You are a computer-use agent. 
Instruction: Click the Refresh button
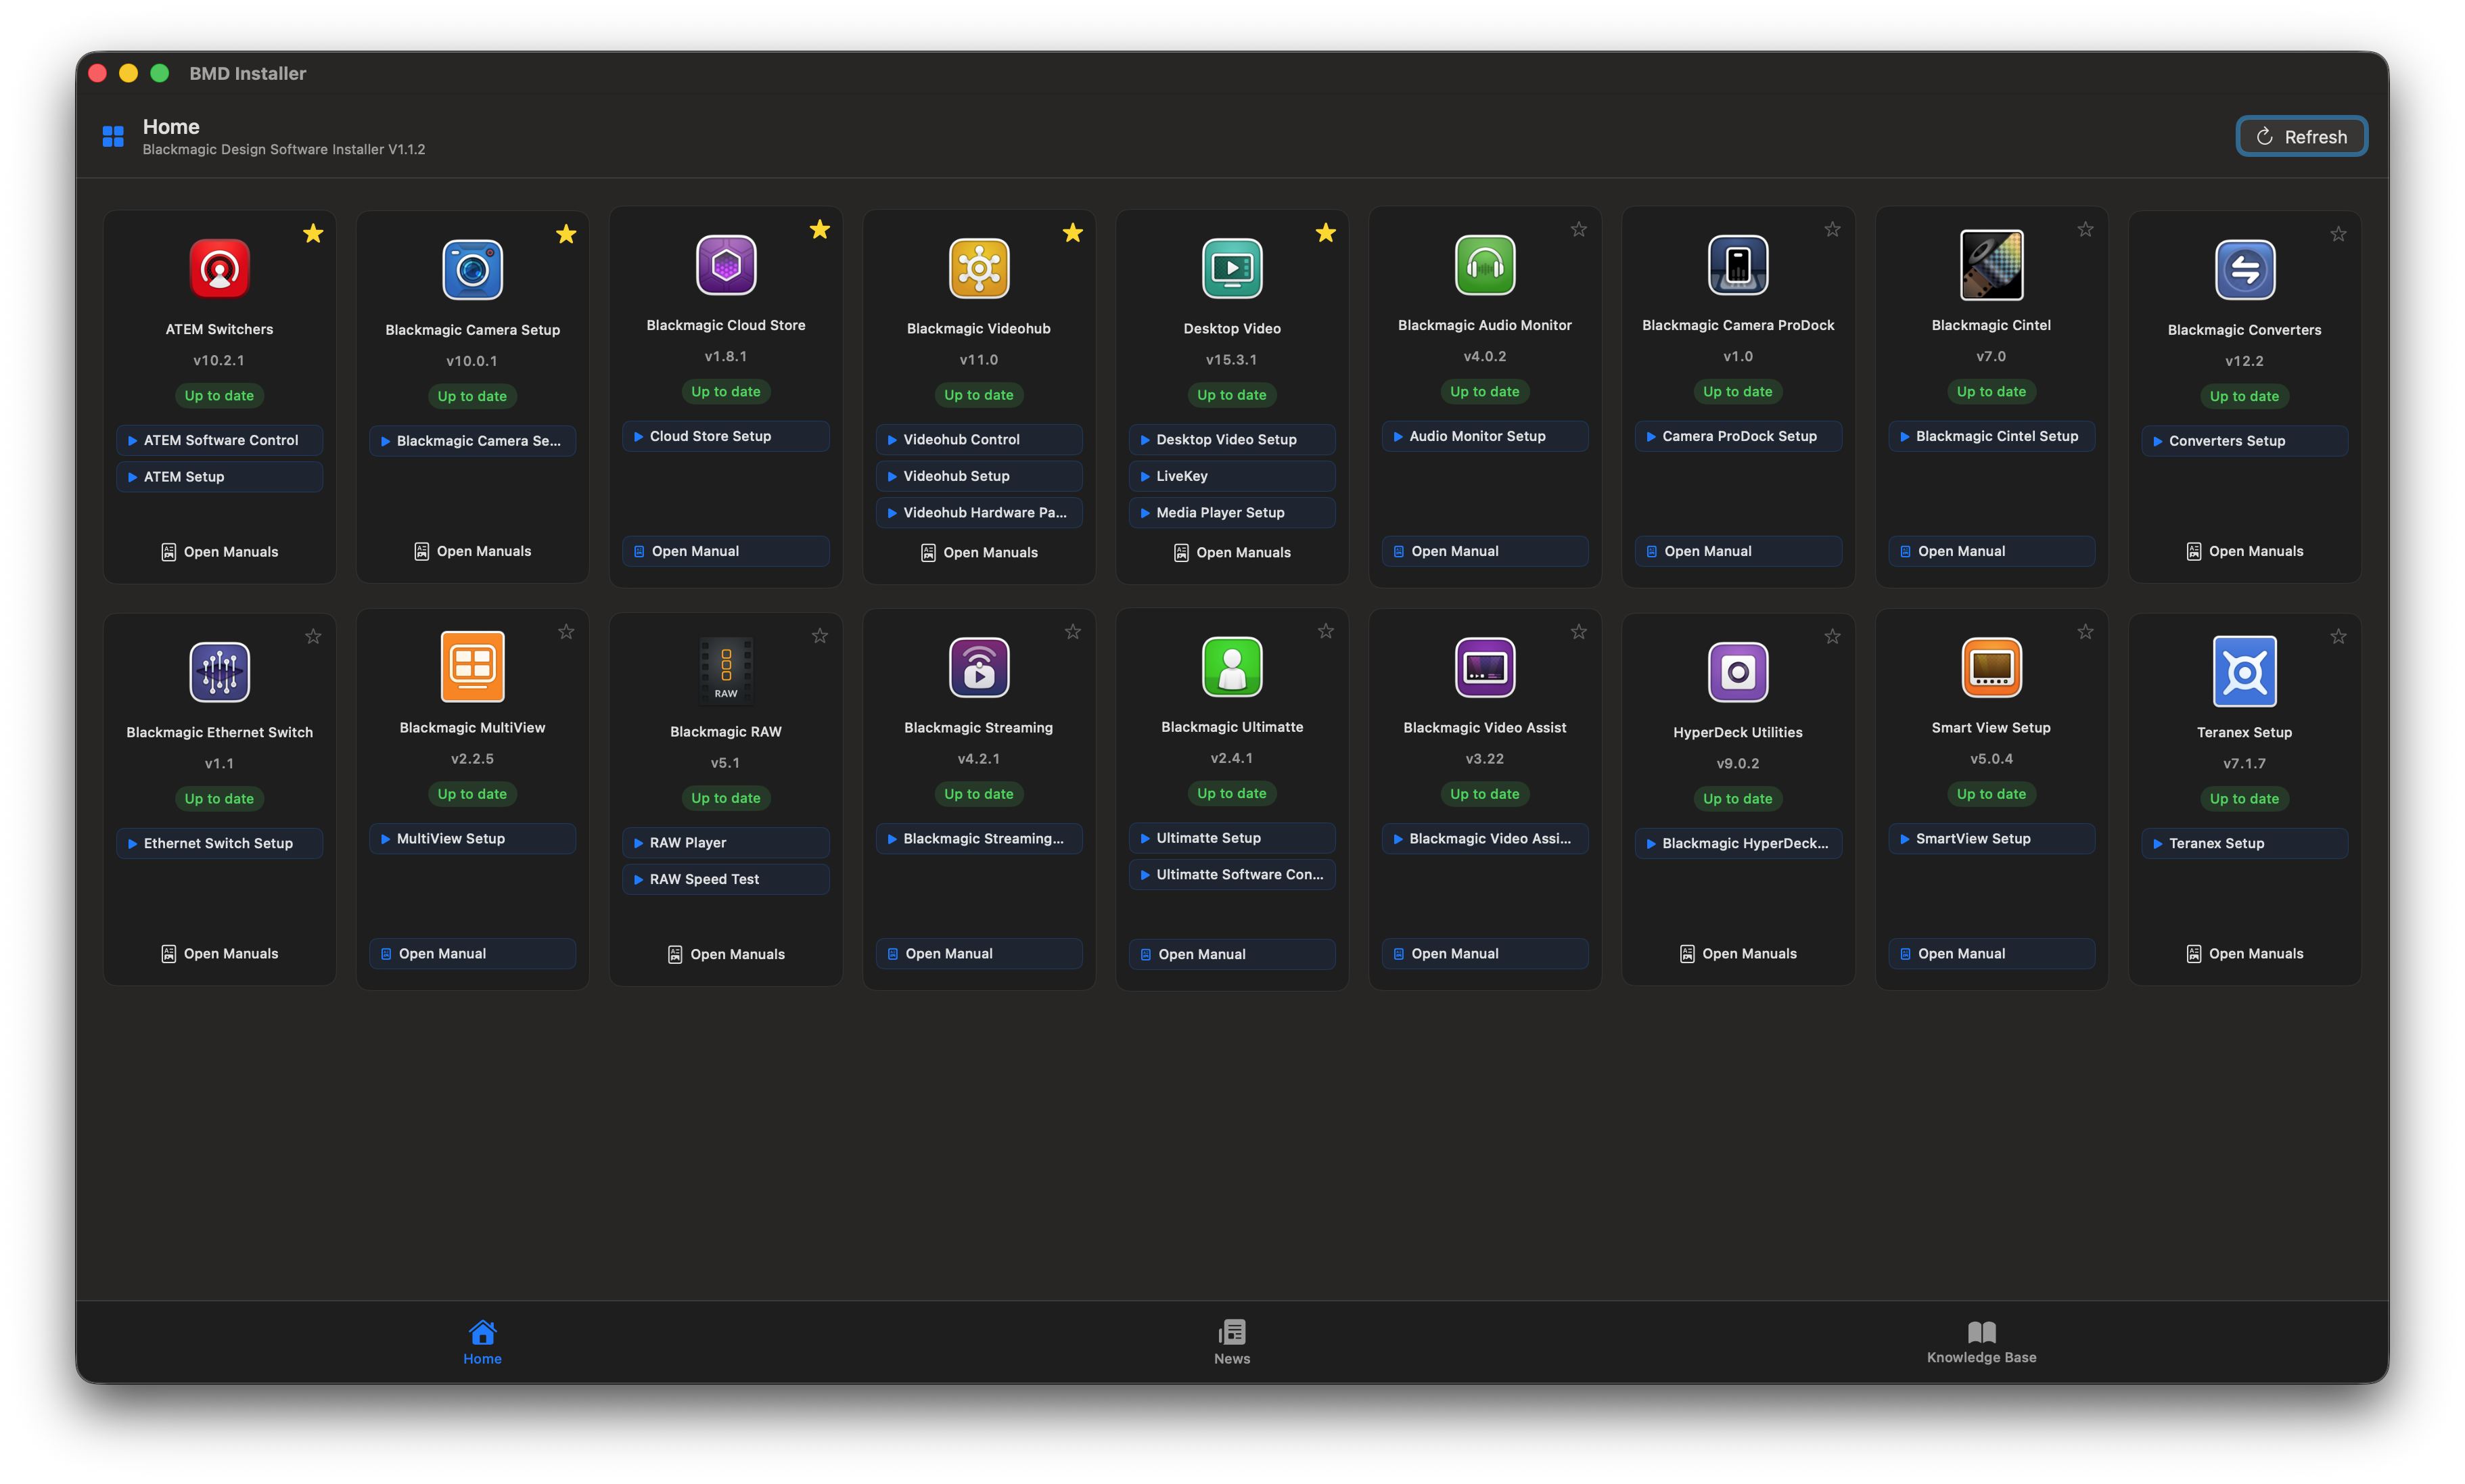point(2301,136)
